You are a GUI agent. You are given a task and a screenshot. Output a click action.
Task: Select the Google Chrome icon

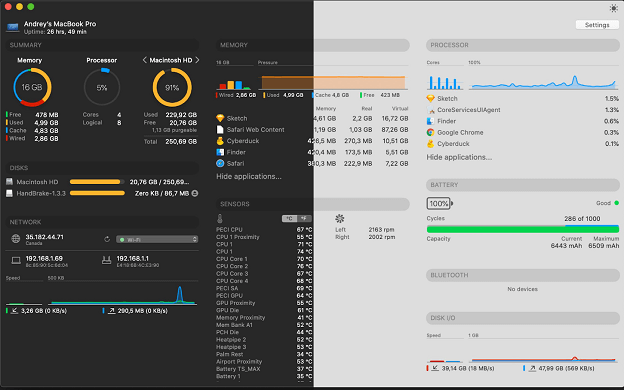[x=430, y=133]
